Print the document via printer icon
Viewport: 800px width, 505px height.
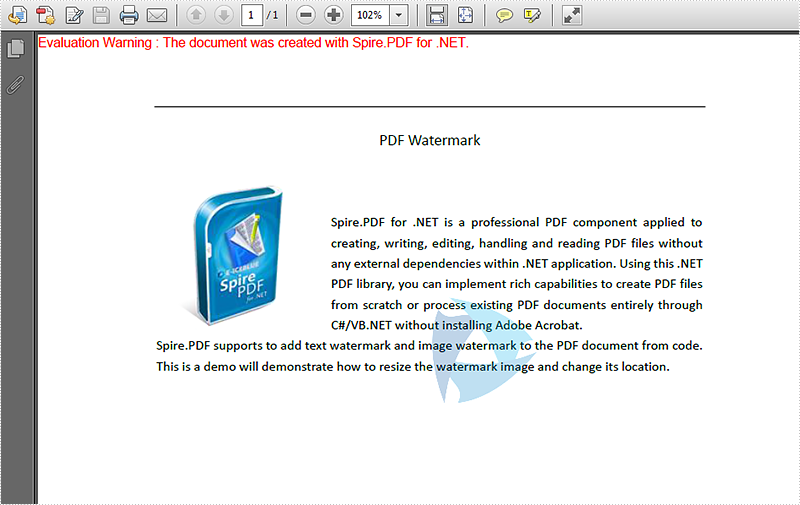[x=129, y=15]
